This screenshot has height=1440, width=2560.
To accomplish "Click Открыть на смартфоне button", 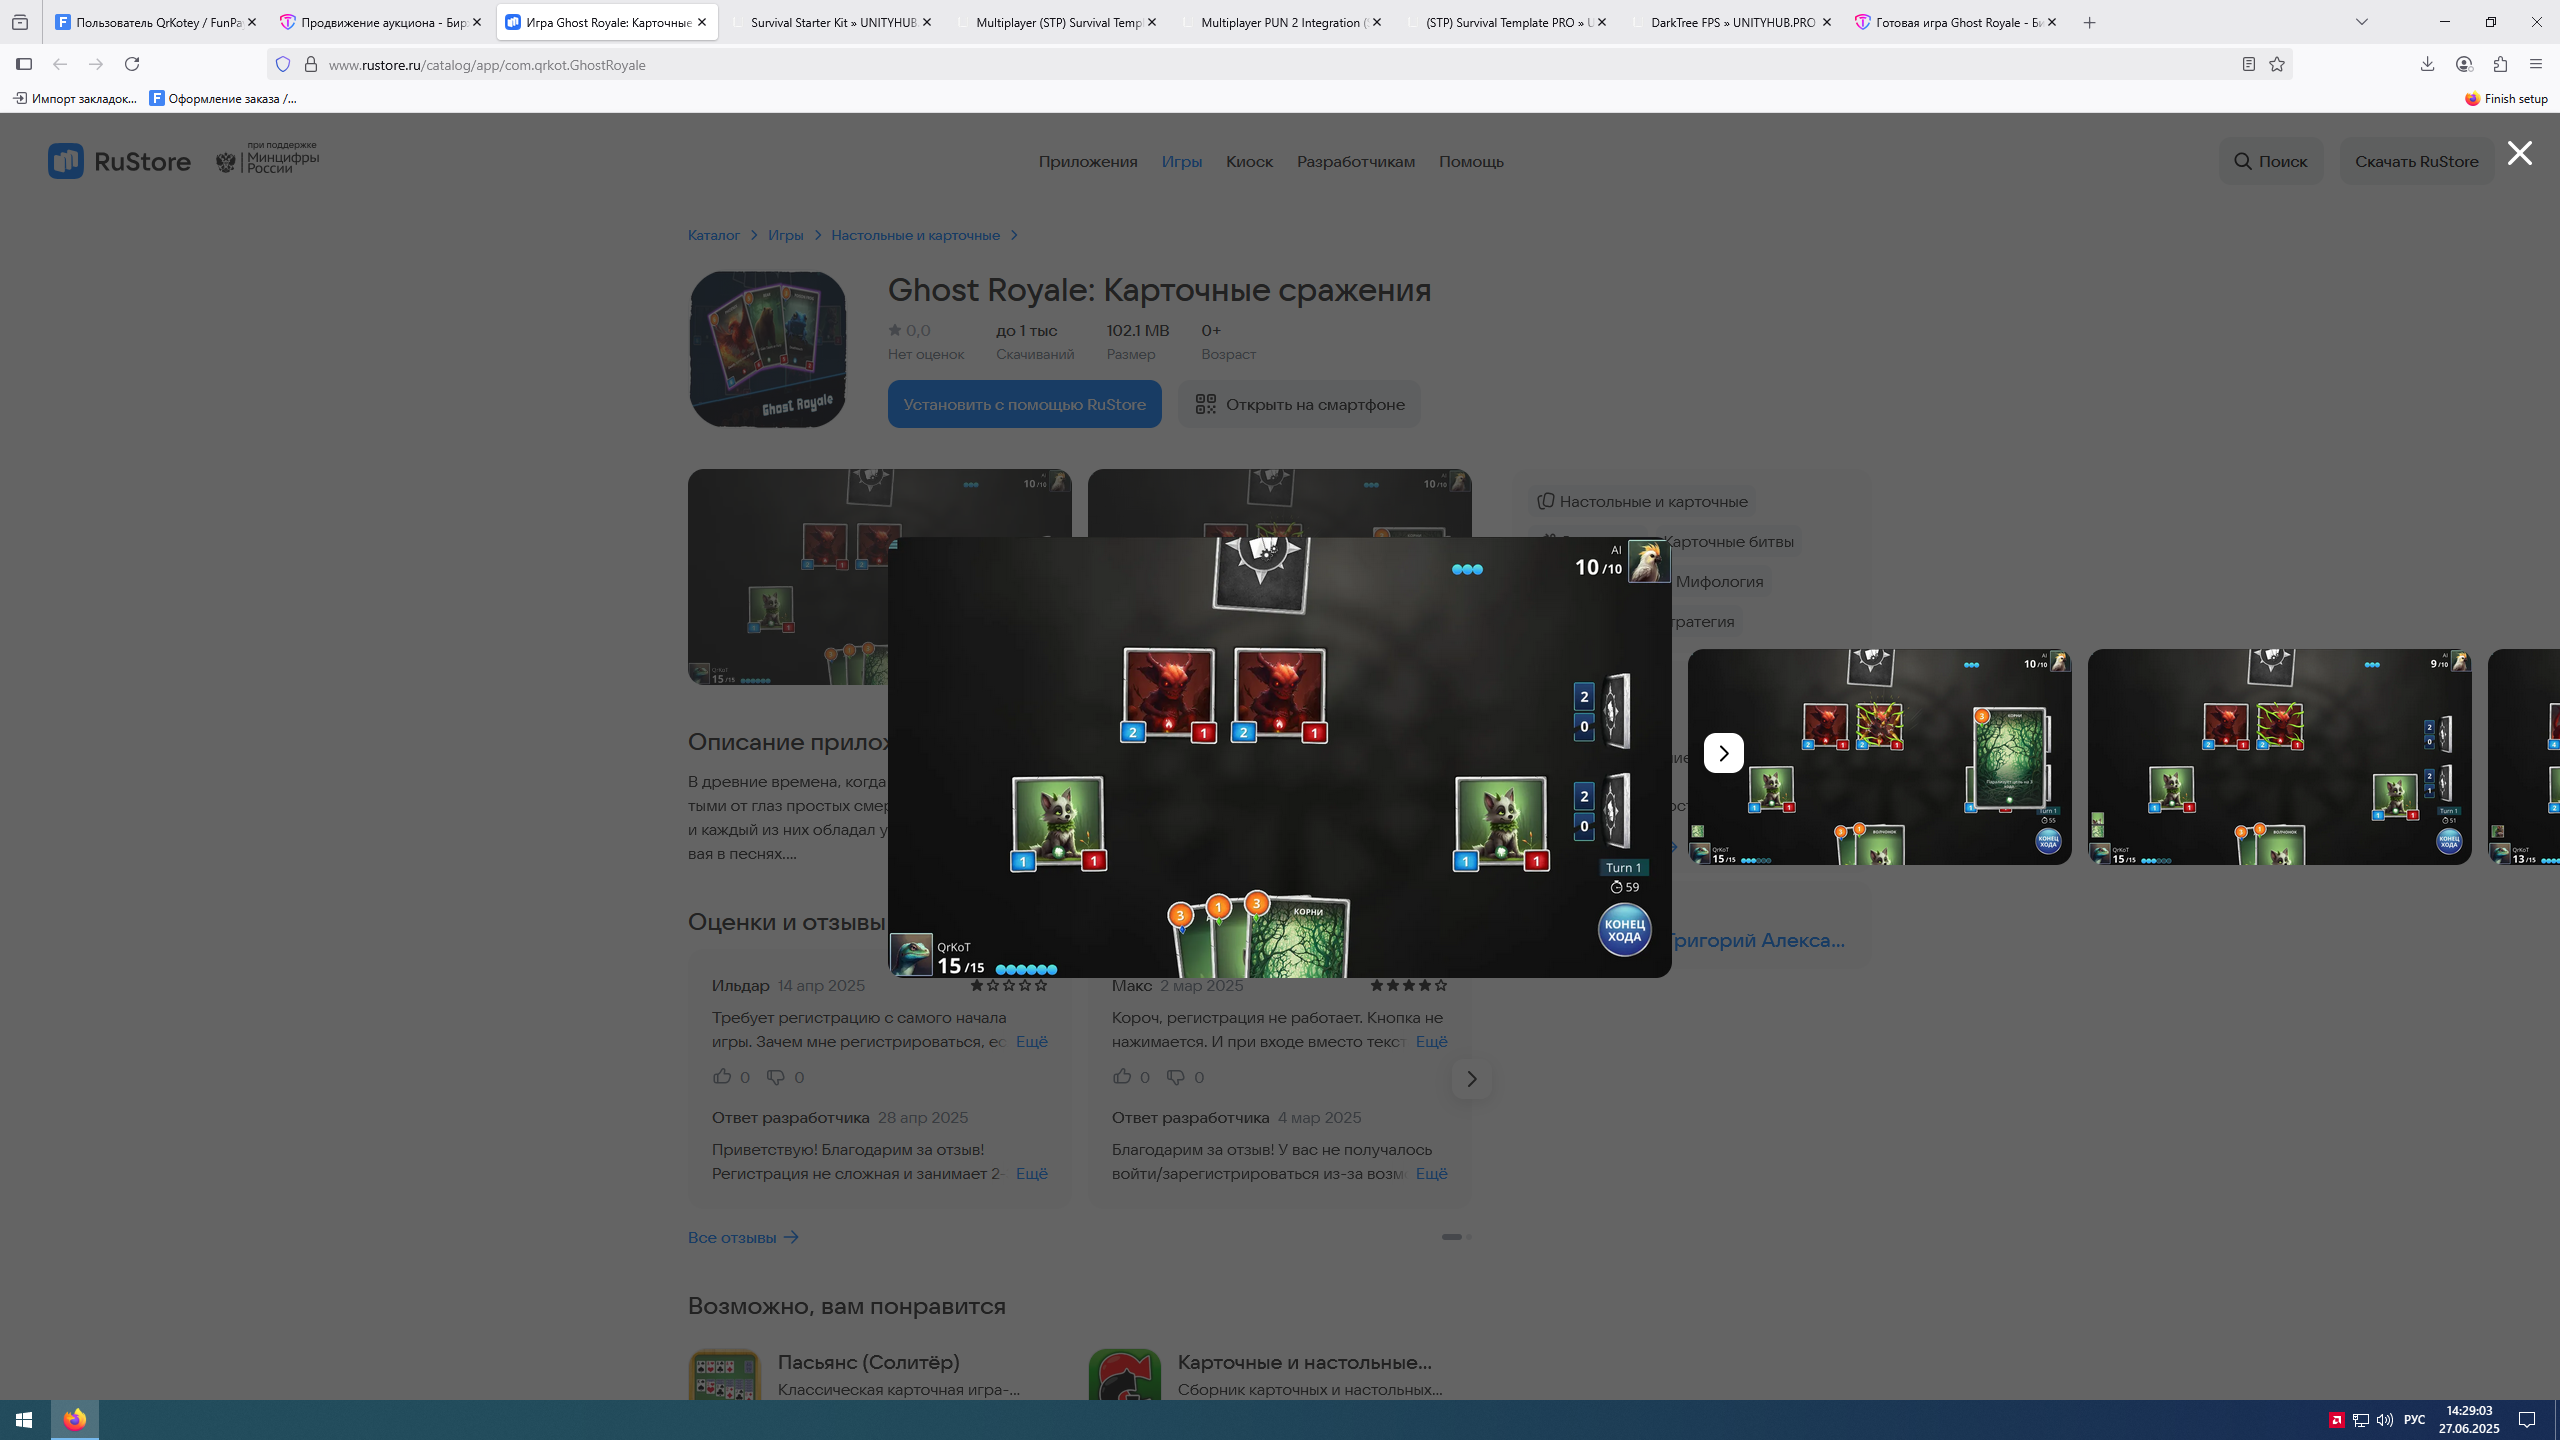I will (x=1298, y=404).
